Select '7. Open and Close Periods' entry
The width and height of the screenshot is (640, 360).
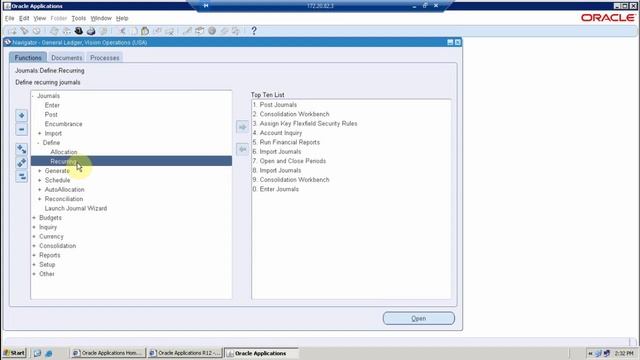tap(289, 161)
